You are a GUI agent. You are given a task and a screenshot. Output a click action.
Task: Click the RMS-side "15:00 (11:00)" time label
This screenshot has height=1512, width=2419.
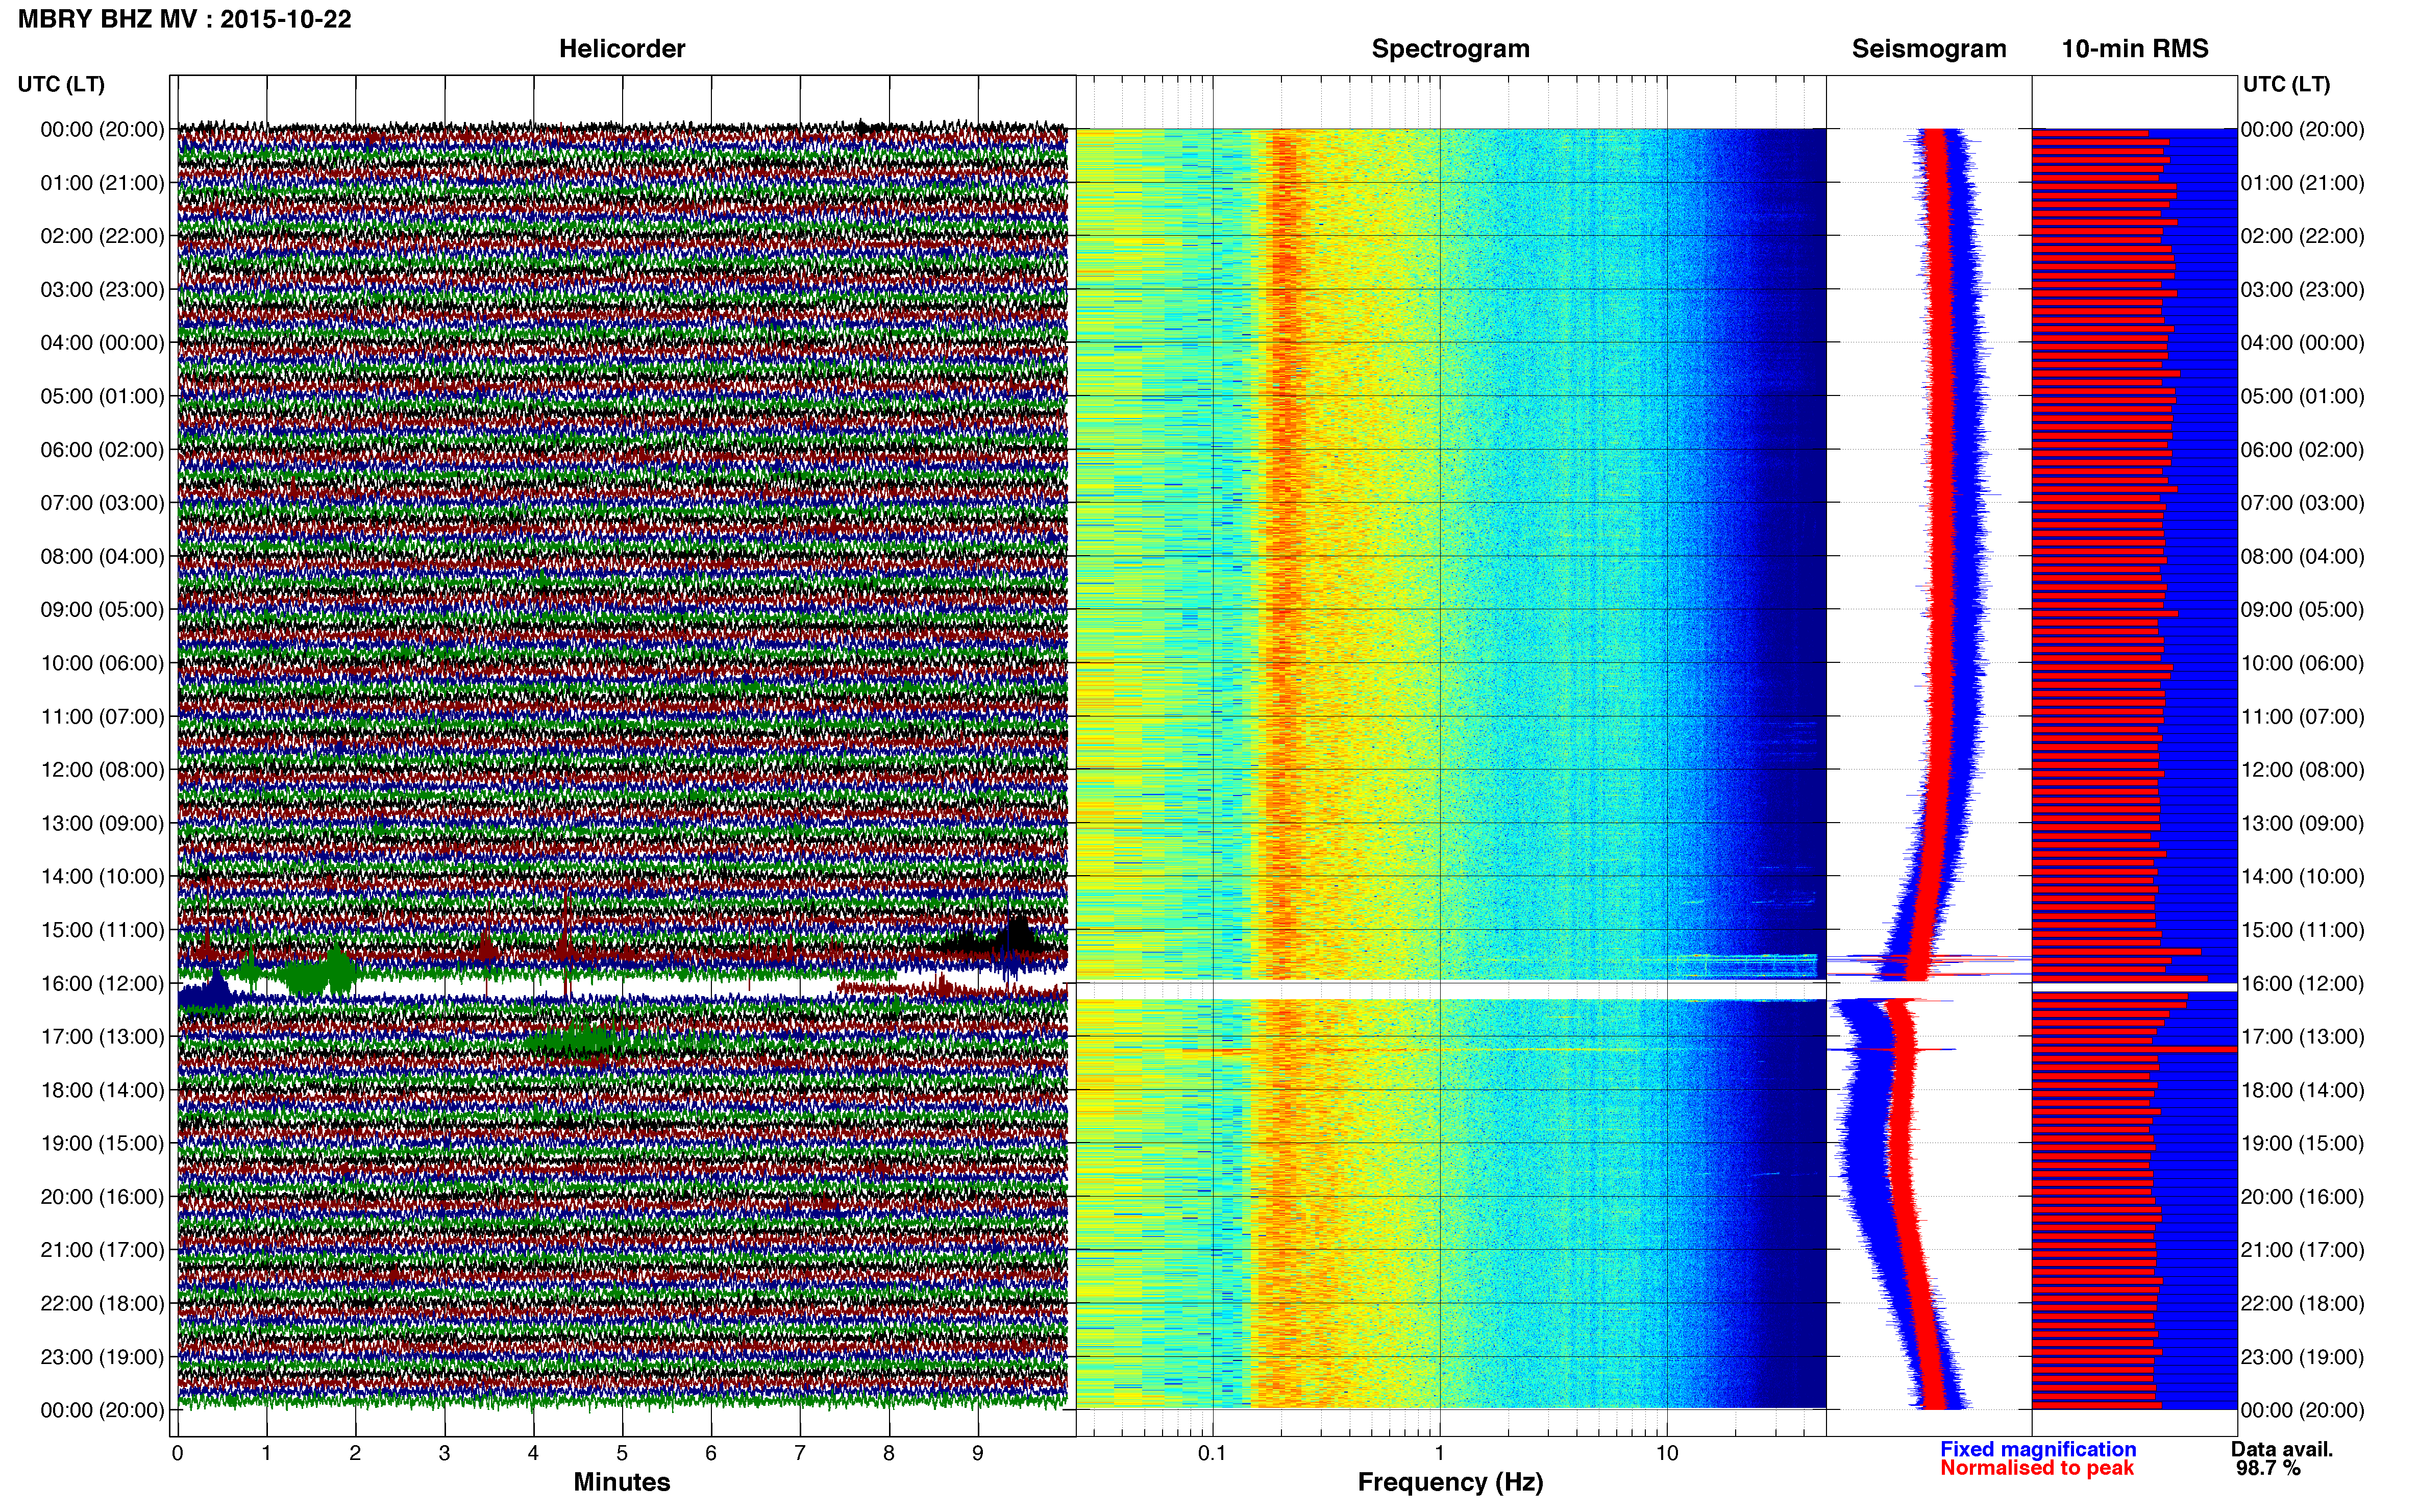[x=2303, y=930]
